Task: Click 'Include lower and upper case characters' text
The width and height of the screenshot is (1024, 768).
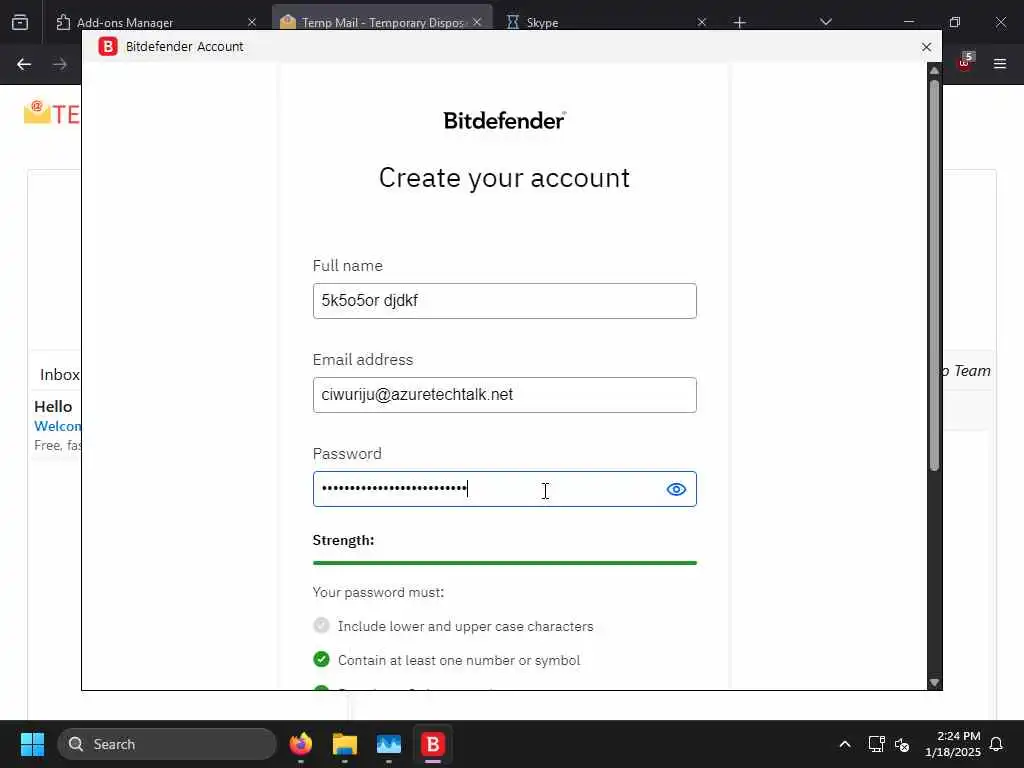Action: pyautogui.click(x=466, y=626)
